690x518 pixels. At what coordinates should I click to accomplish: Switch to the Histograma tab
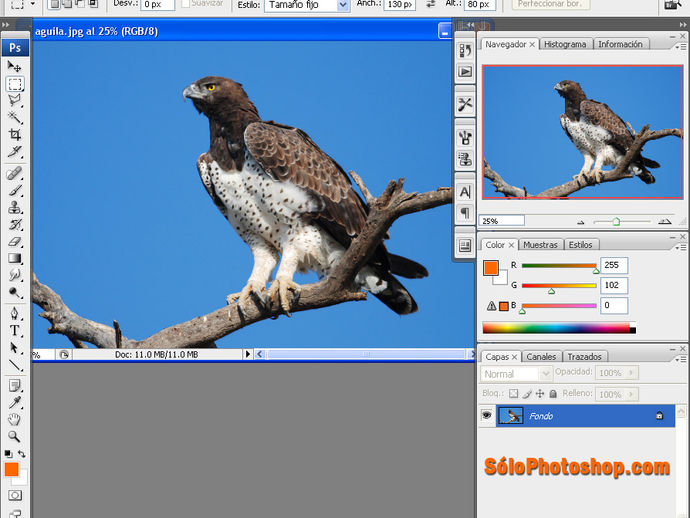tap(565, 44)
